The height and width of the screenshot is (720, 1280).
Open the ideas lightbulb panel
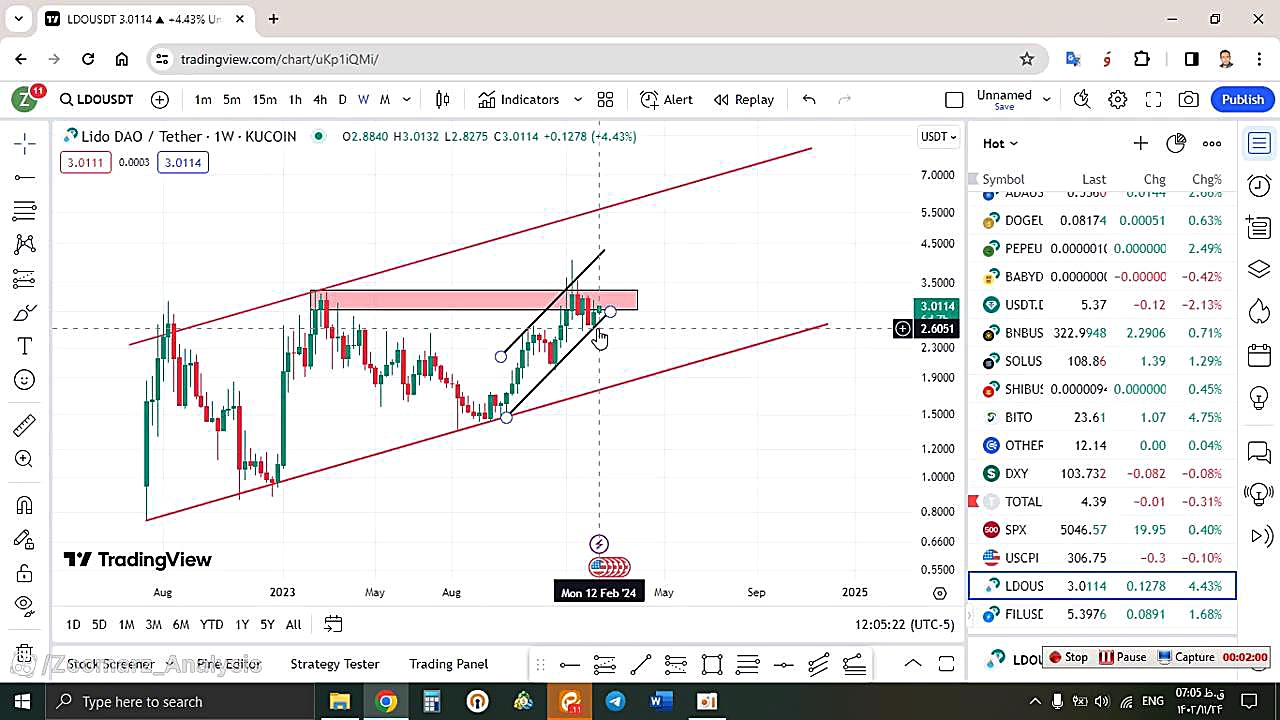[x=1259, y=397]
